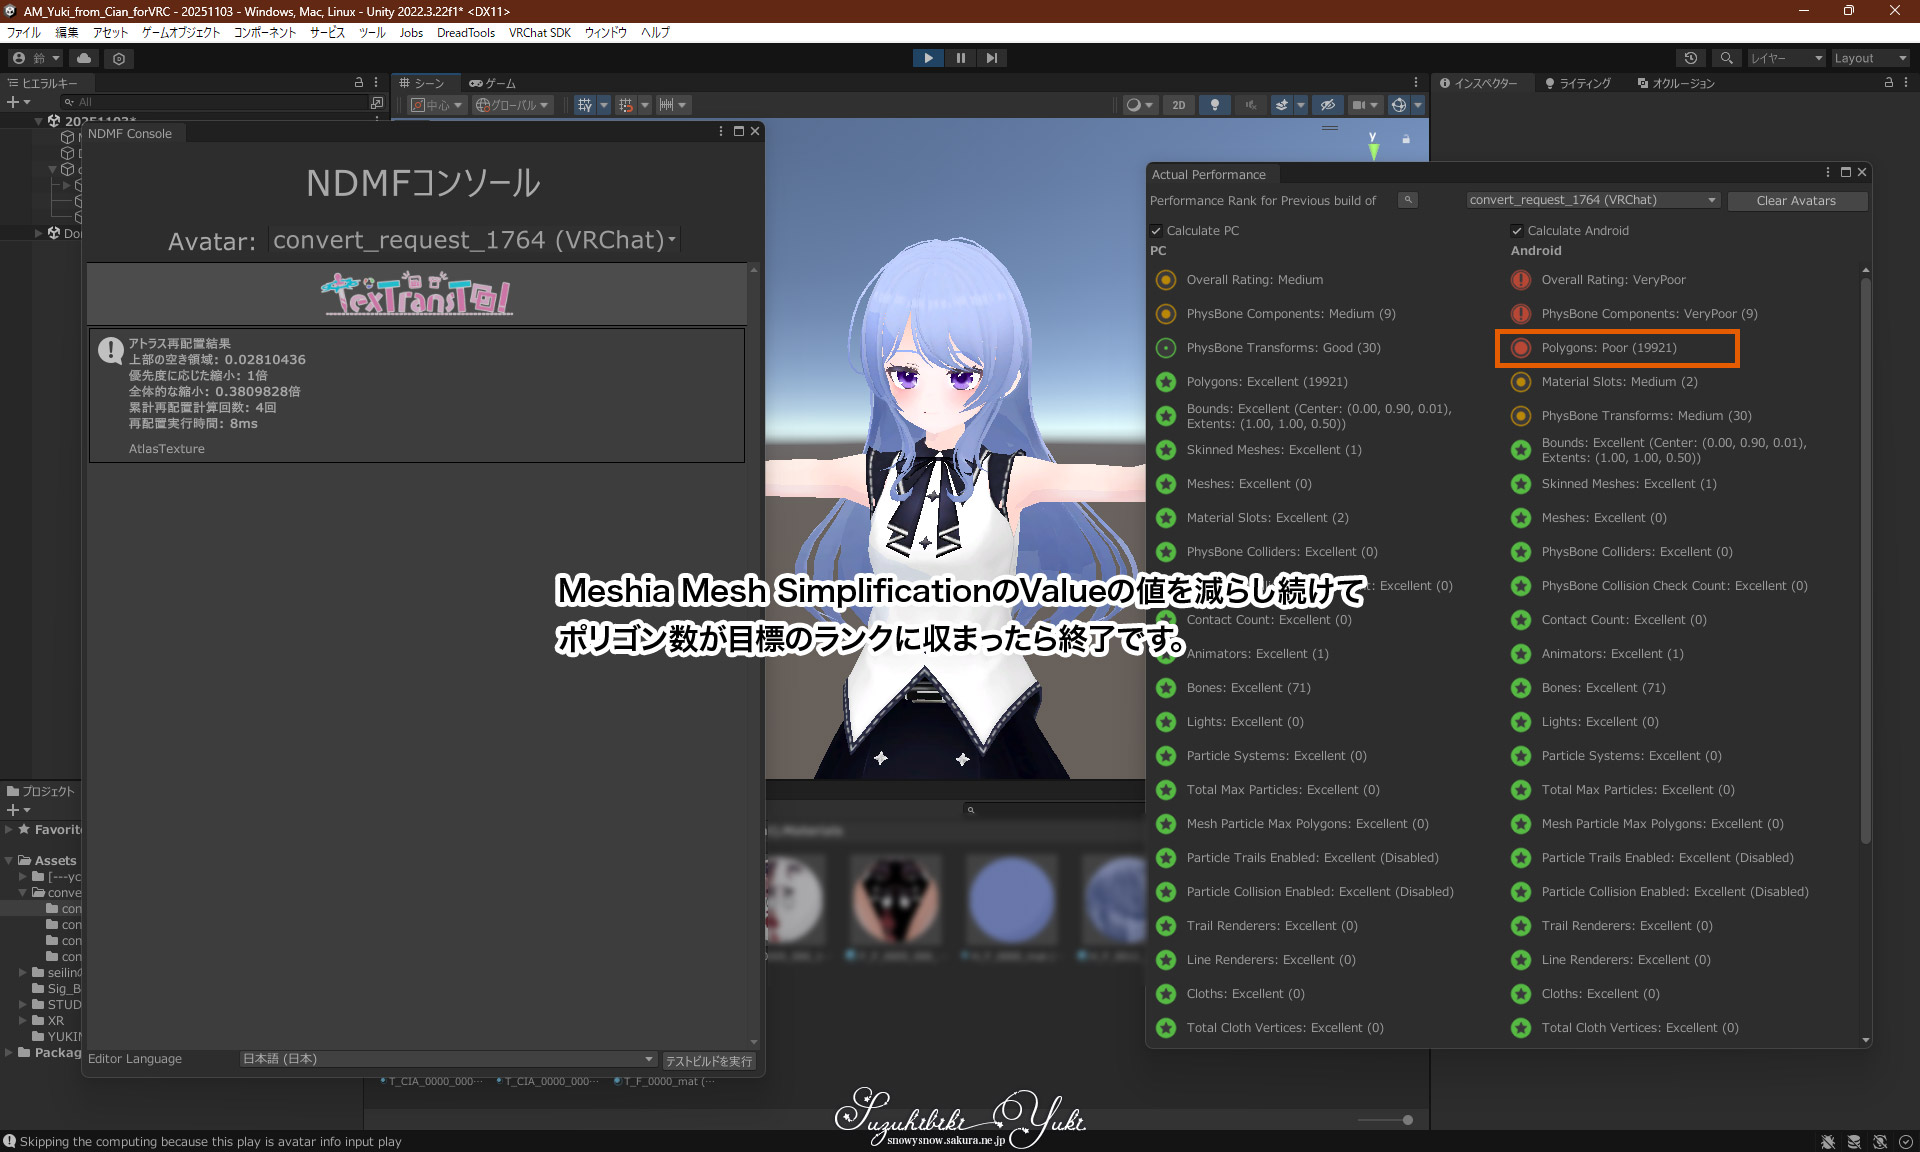
Task: Adjust the project icon size slider
Action: (x=1407, y=1120)
